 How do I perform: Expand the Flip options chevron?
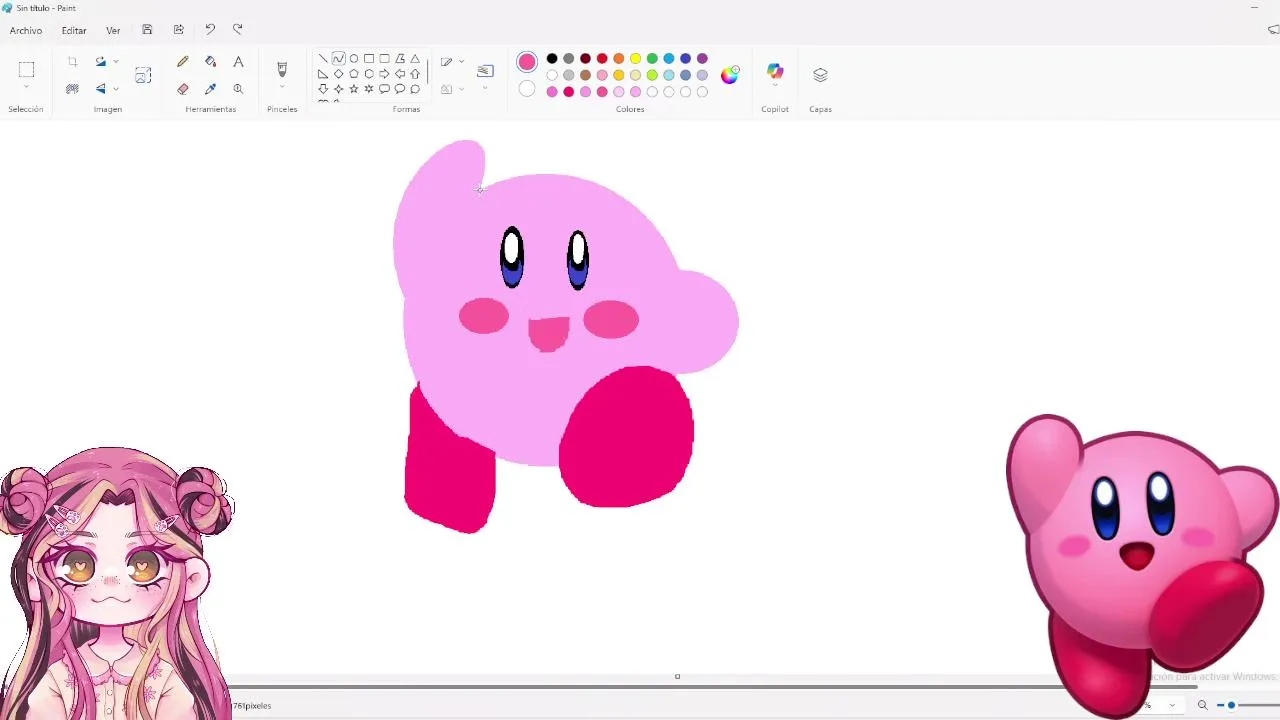point(116,89)
